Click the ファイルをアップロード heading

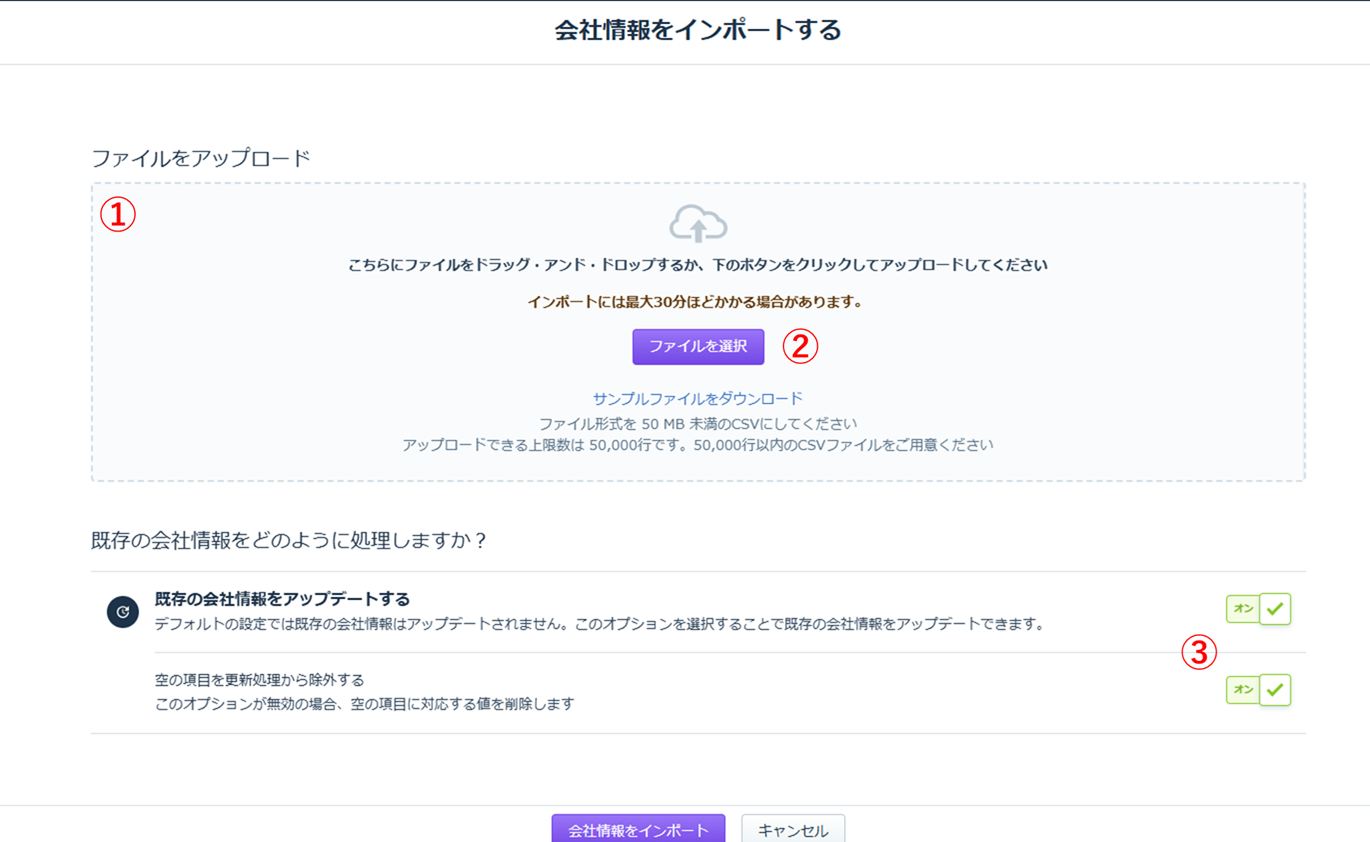(201, 158)
